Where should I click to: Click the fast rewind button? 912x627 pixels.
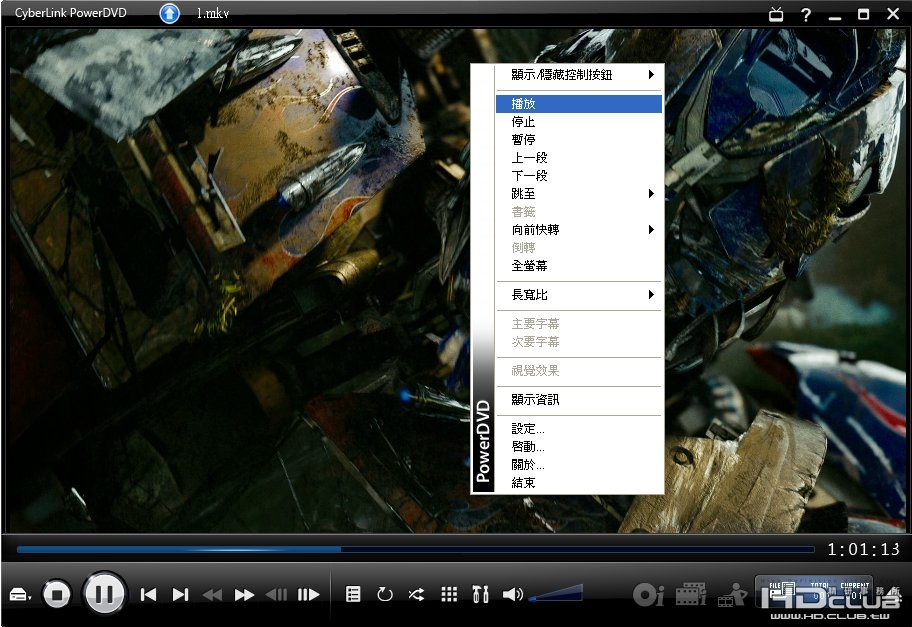pos(212,595)
